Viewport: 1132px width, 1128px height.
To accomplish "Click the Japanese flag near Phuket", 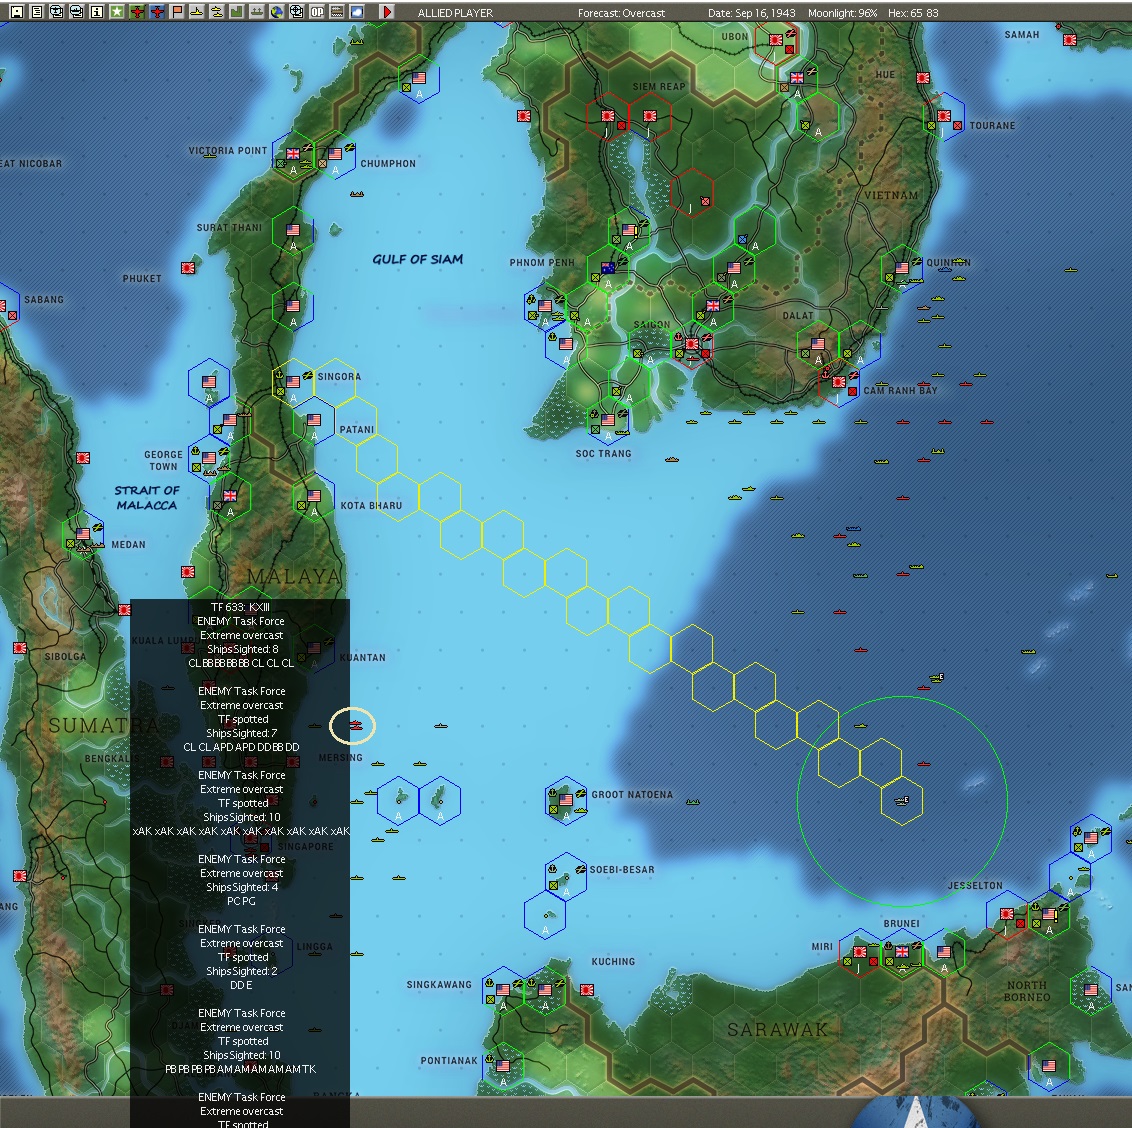I will (188, 268).
